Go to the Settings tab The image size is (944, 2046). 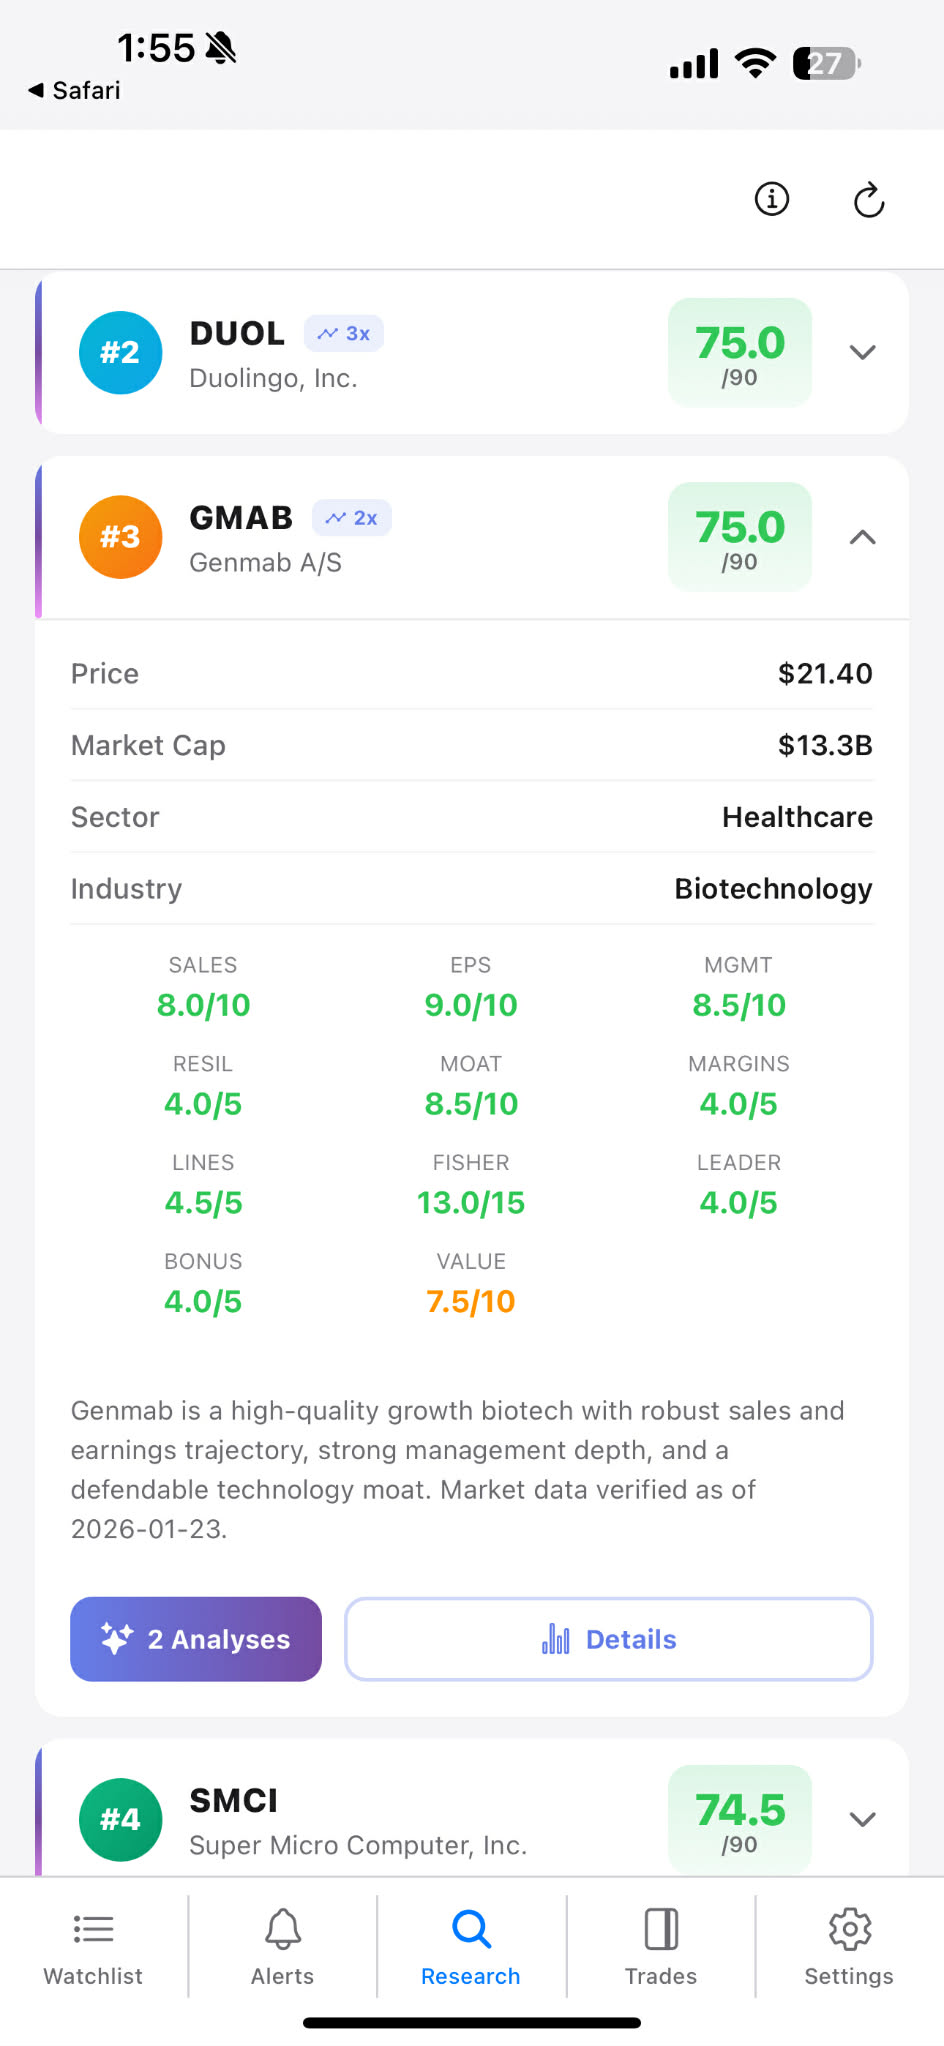pos(849,1946)
